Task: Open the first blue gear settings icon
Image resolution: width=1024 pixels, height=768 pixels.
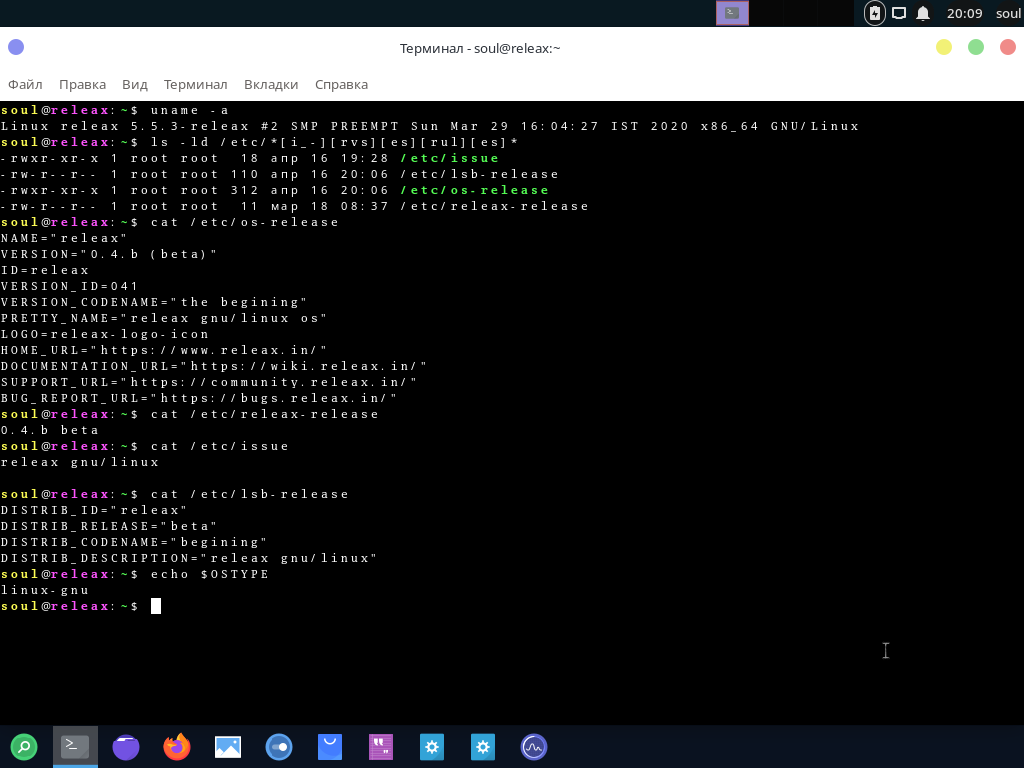Action: pyautogui.click(x=432, y=746)
